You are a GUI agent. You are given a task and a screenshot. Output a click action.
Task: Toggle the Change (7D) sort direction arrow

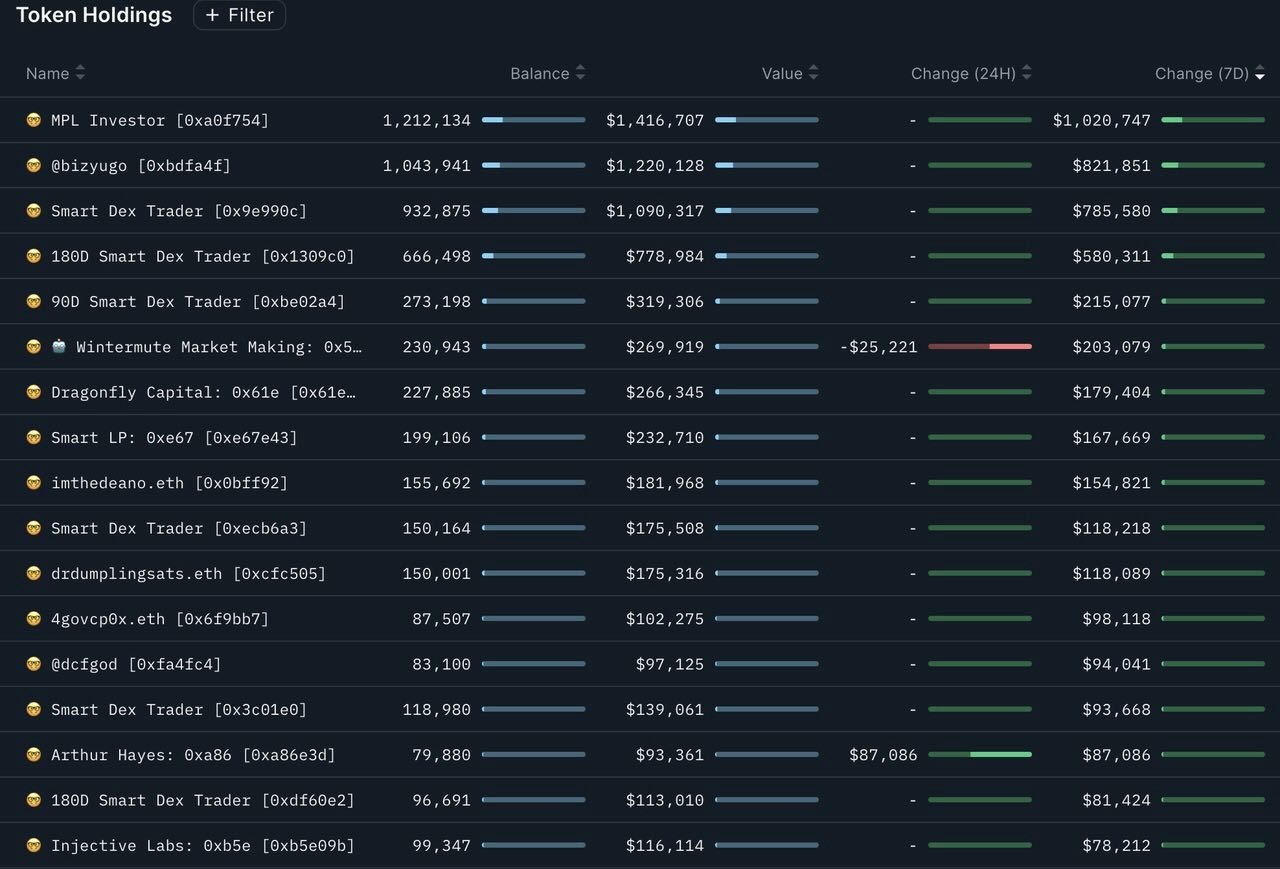point(1259,74)
